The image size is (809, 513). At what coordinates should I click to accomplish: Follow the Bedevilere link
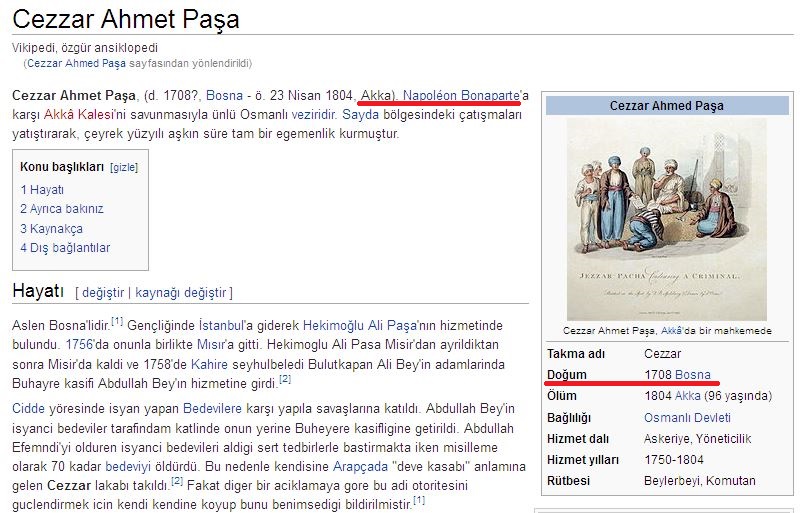[x=212, y=409]
